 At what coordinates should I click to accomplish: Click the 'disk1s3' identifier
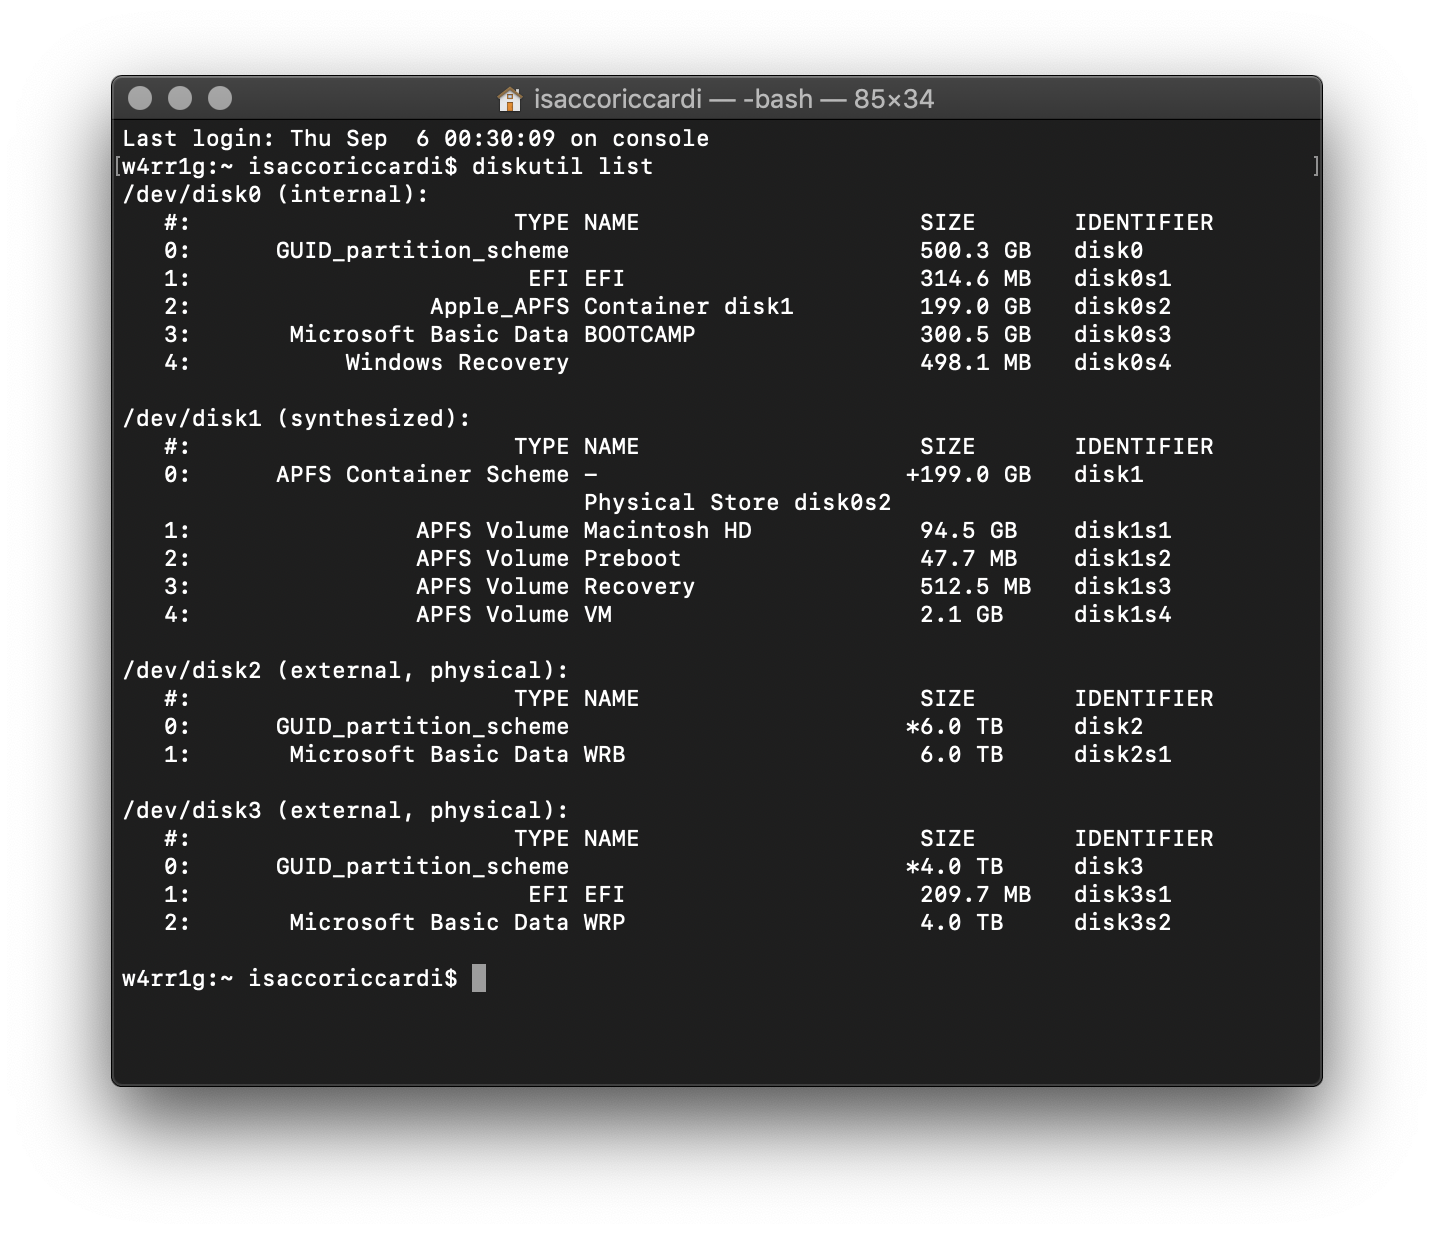point(1123,586)
